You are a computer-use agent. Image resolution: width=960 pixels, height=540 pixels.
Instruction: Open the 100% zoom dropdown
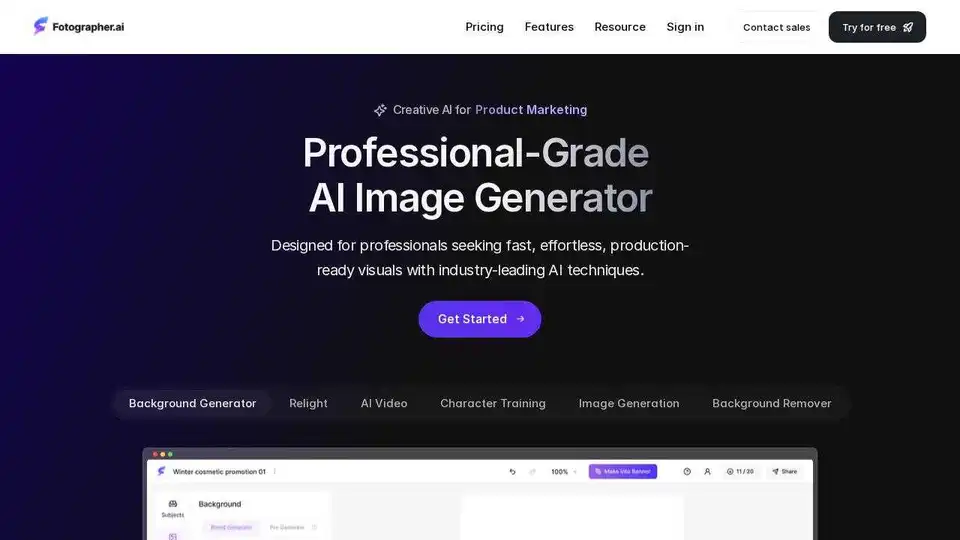click(564, 471)
